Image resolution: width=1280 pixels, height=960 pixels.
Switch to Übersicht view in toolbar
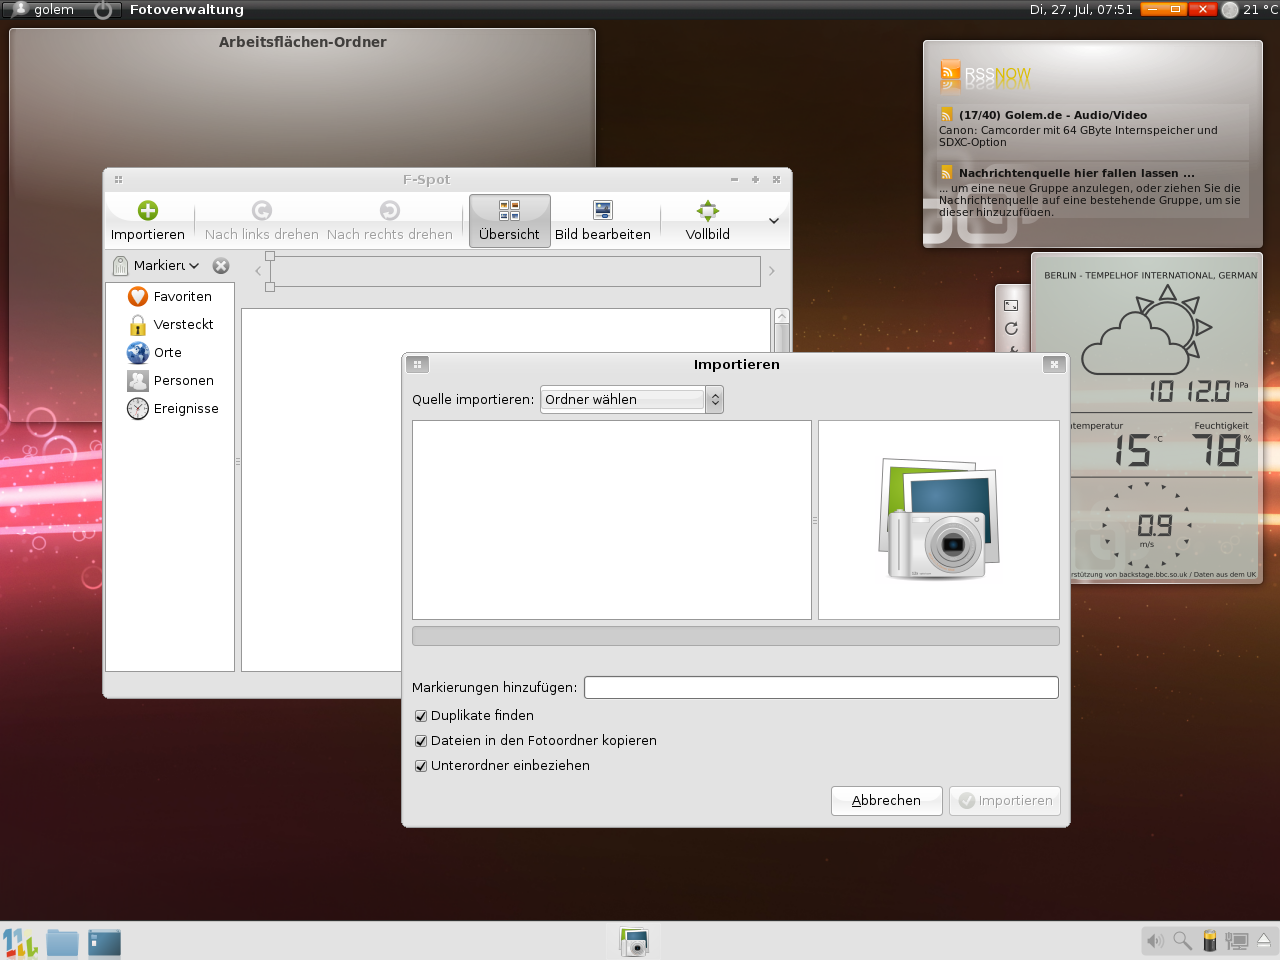(x=509, y=220)
